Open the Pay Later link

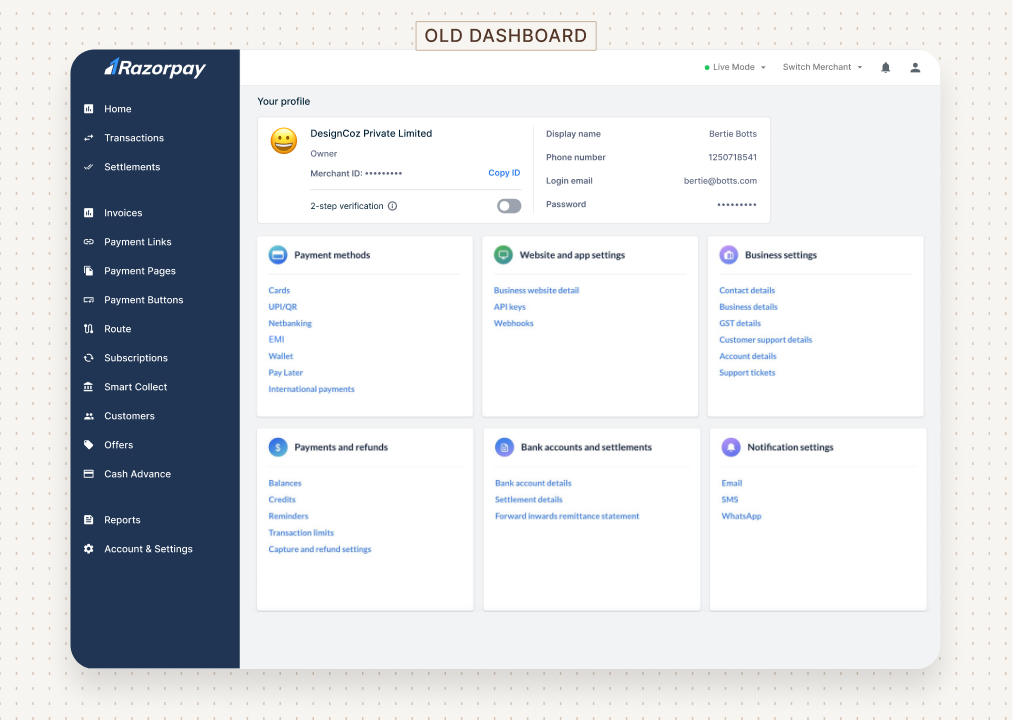coord(286,373)
